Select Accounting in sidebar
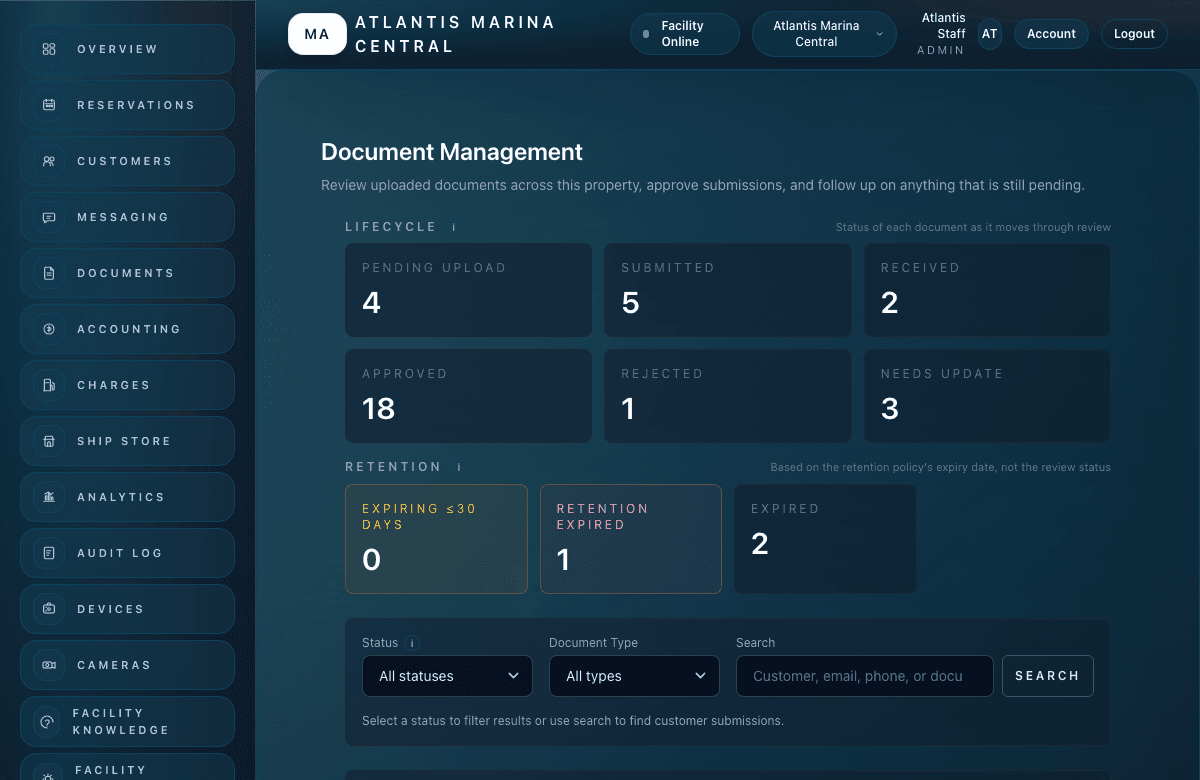This screenshot has height=780, width=1200. 128,329
